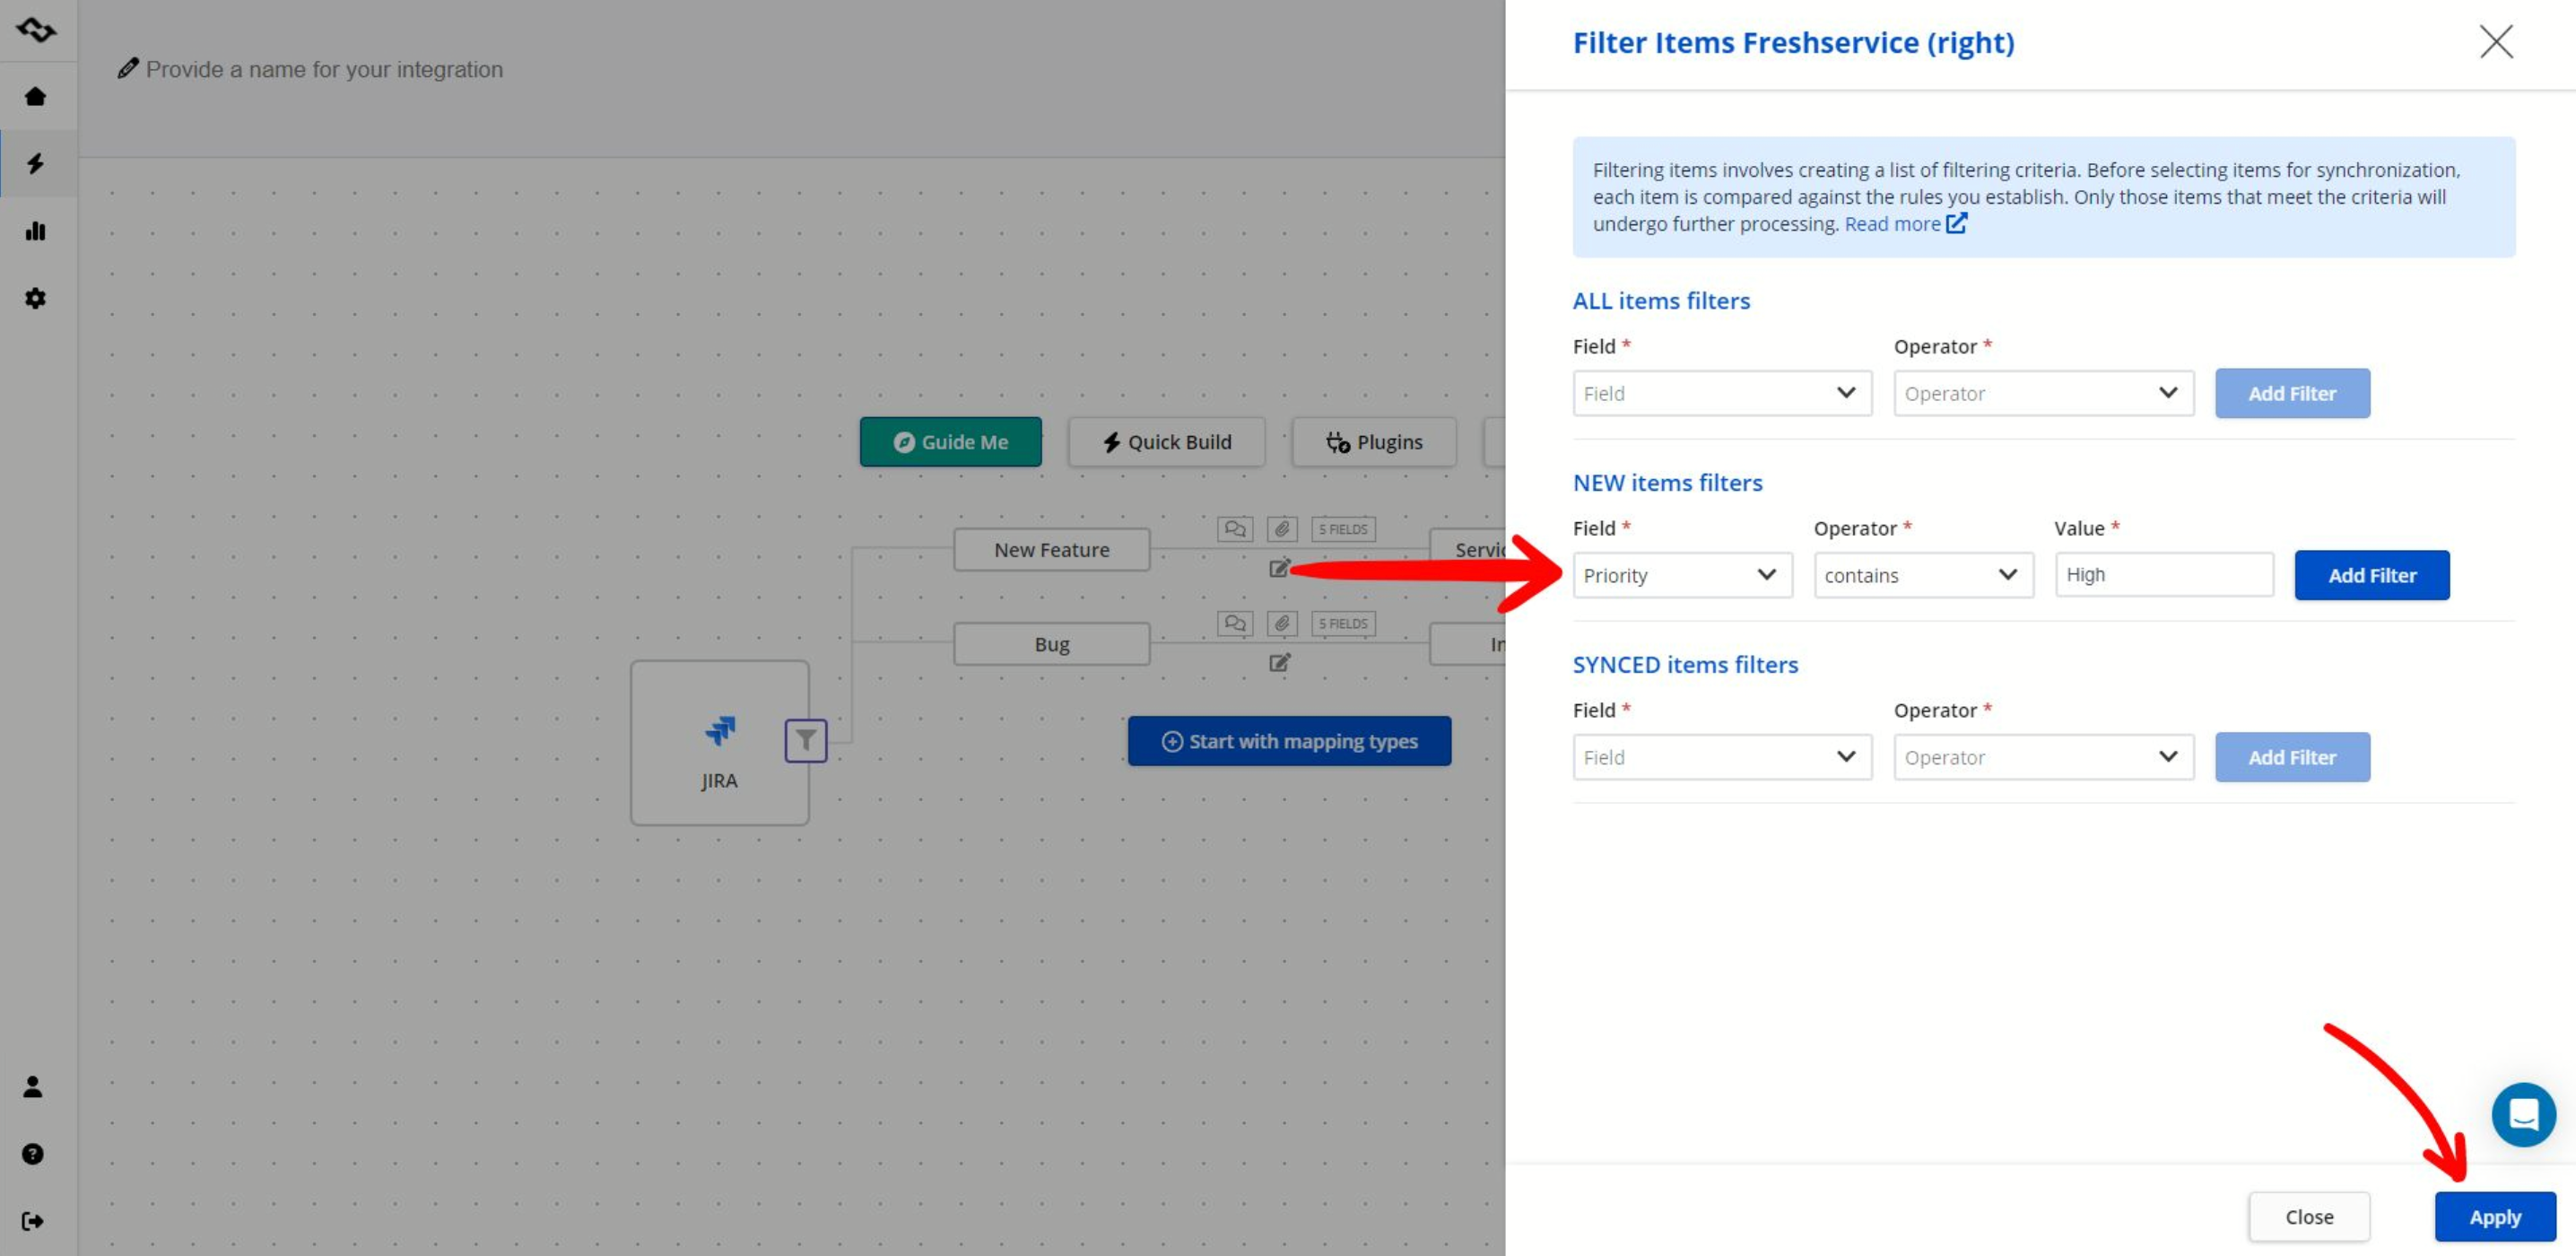The width and height of the screenshot is (2576, 1256).
Task: Open the Operator dropdown under SYNCED items filters
Action: [x=2043, y=757]
